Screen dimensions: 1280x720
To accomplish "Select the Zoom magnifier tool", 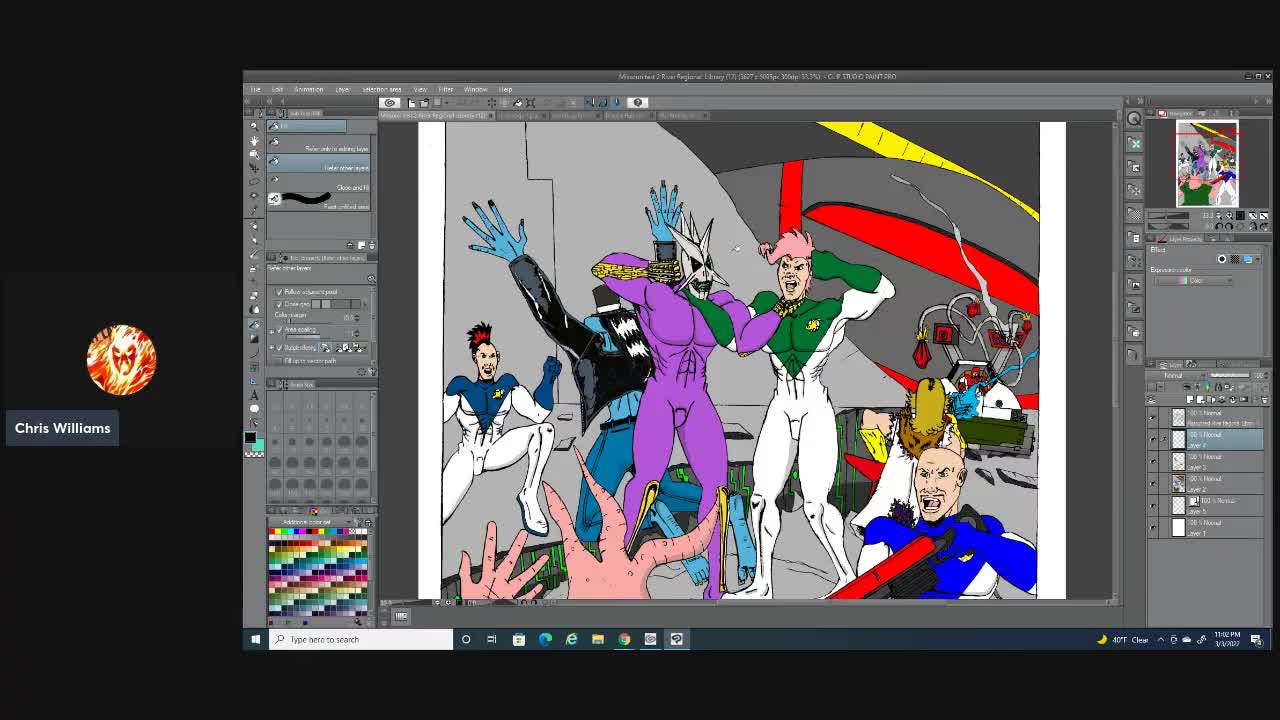I will [x=254, y=128].
